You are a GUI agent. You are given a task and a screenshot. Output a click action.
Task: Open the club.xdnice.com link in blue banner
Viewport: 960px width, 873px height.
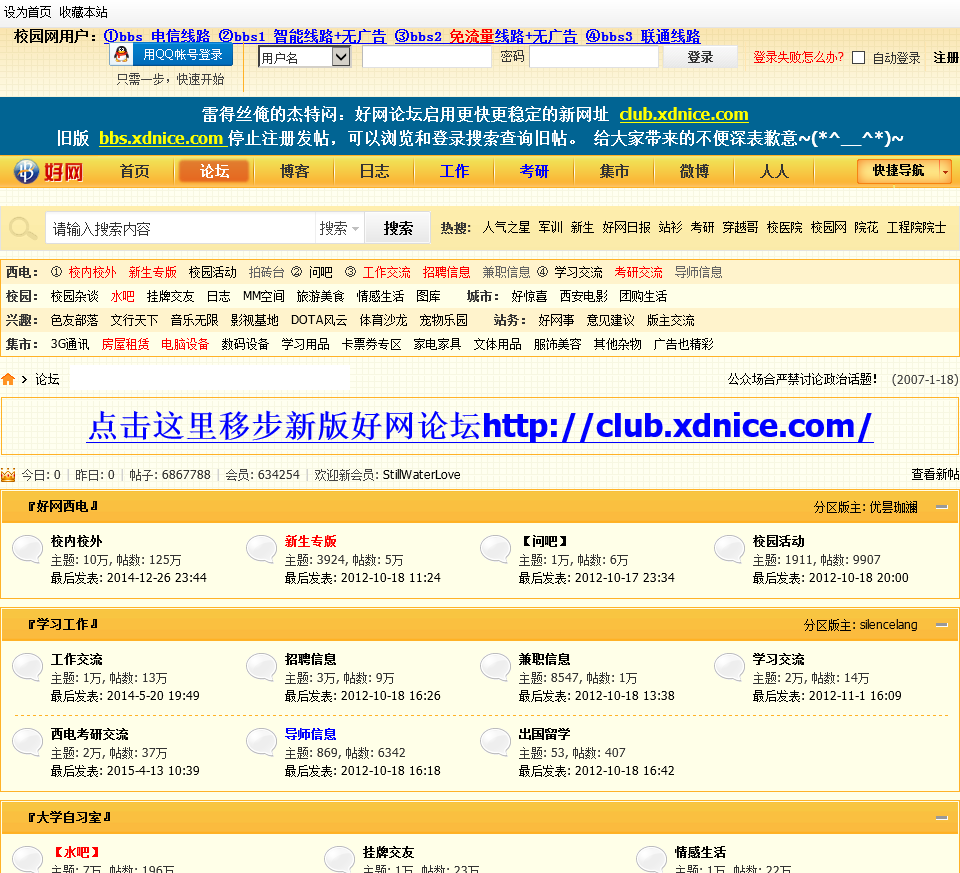(684, 114)
